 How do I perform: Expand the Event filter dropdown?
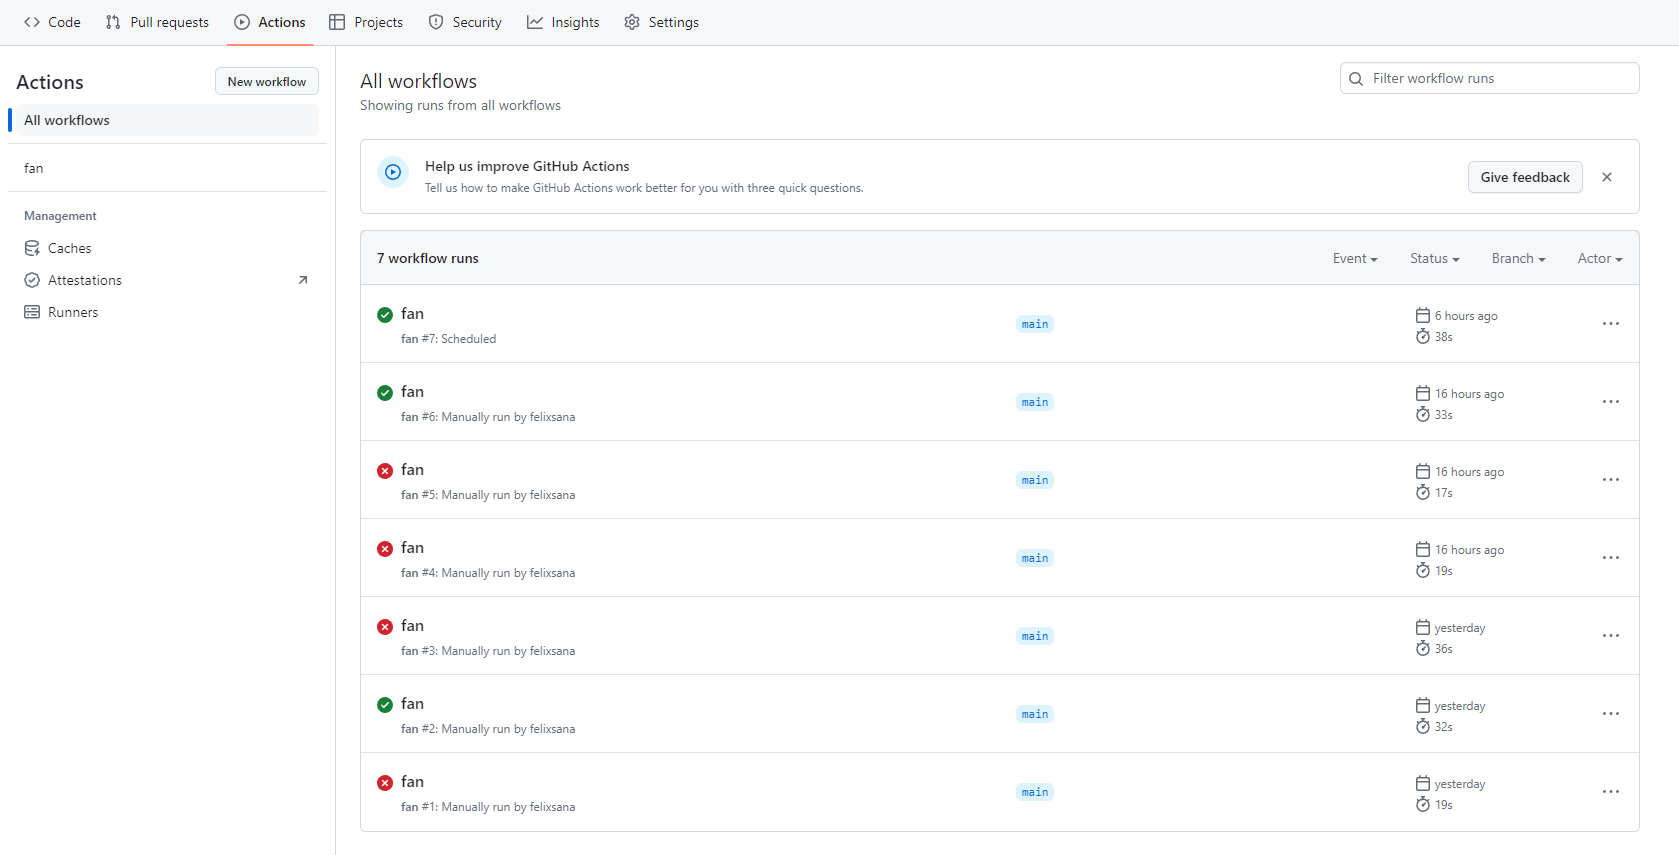point(1355,258)
